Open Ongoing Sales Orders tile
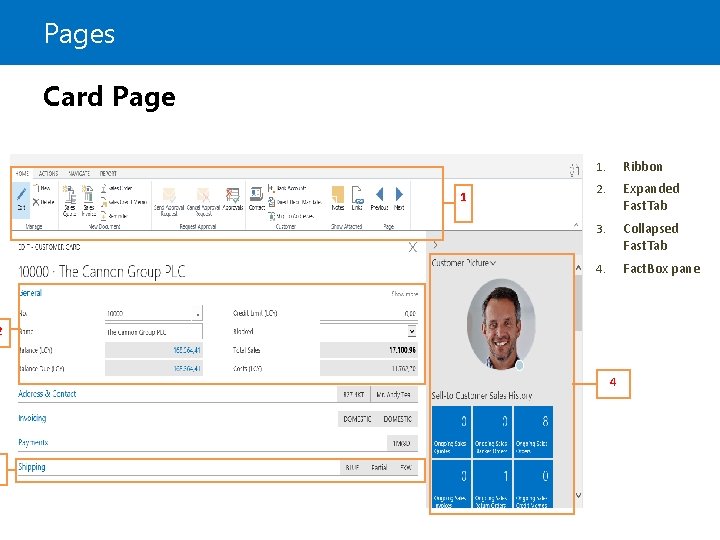 tap(533, 432)
